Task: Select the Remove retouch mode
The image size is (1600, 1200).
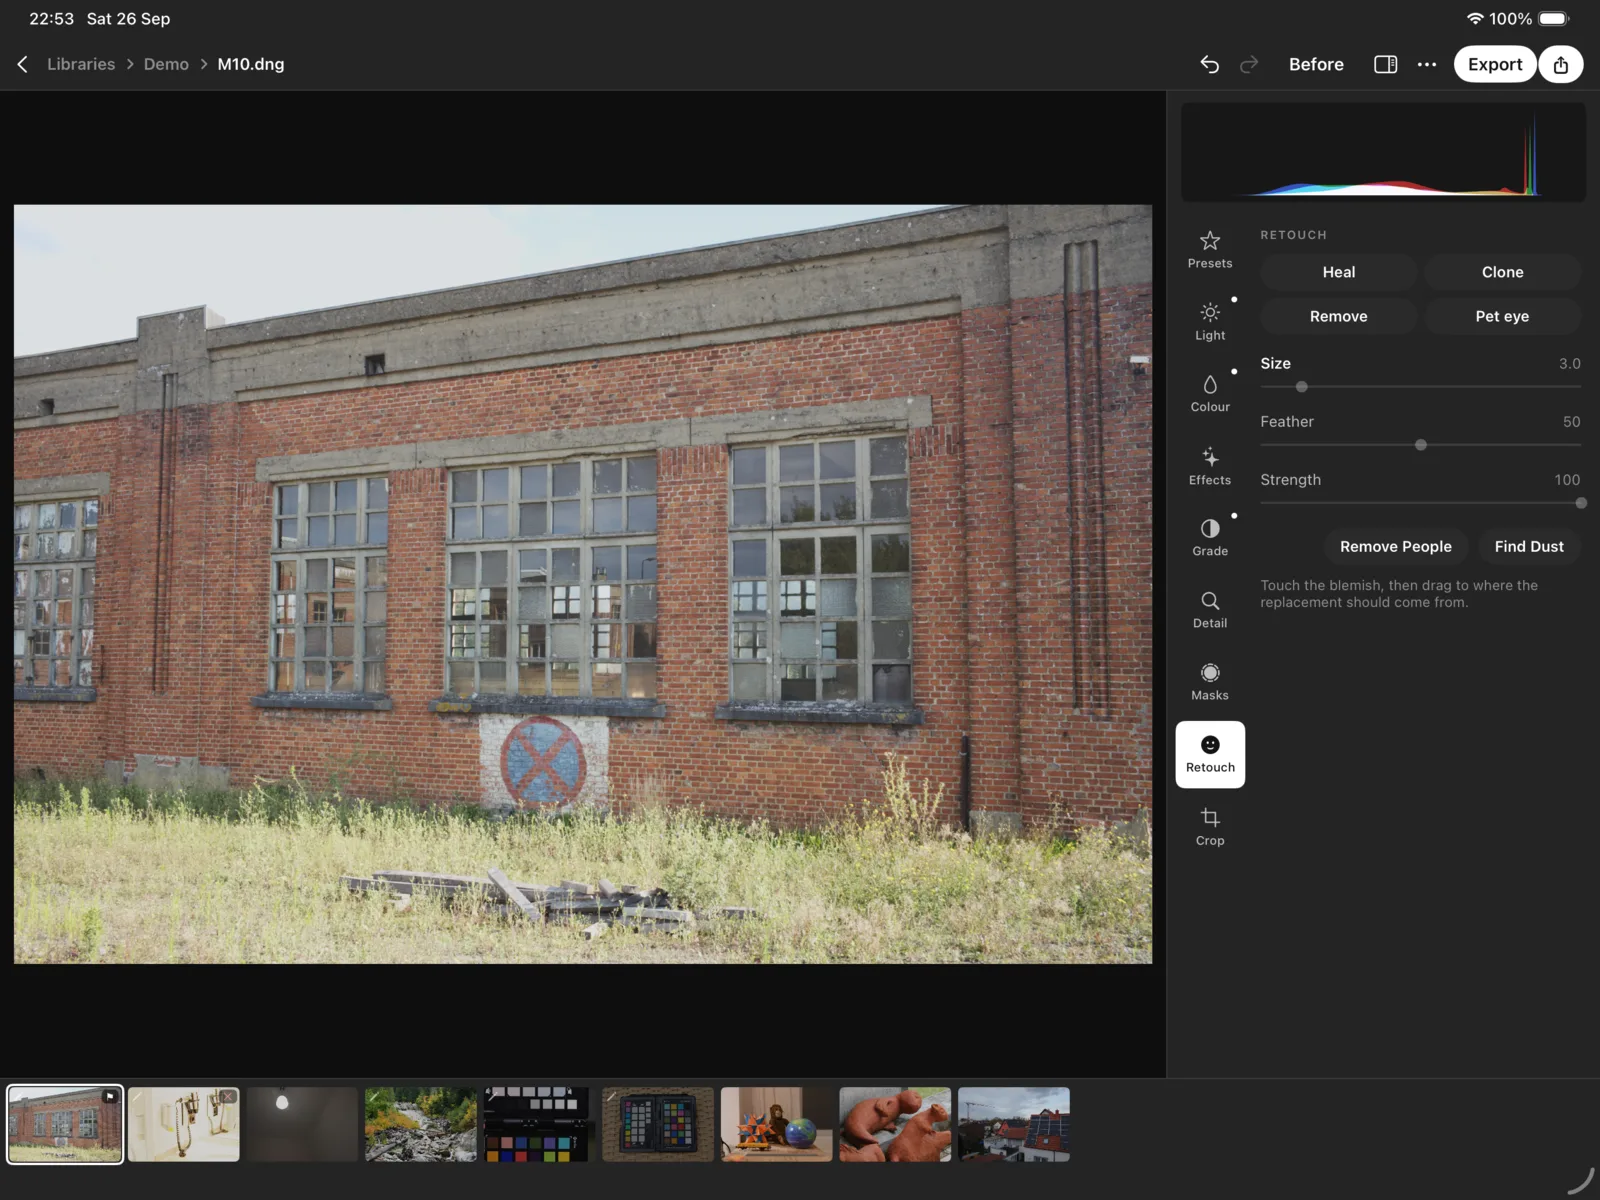Action: tap(1338, 316)
